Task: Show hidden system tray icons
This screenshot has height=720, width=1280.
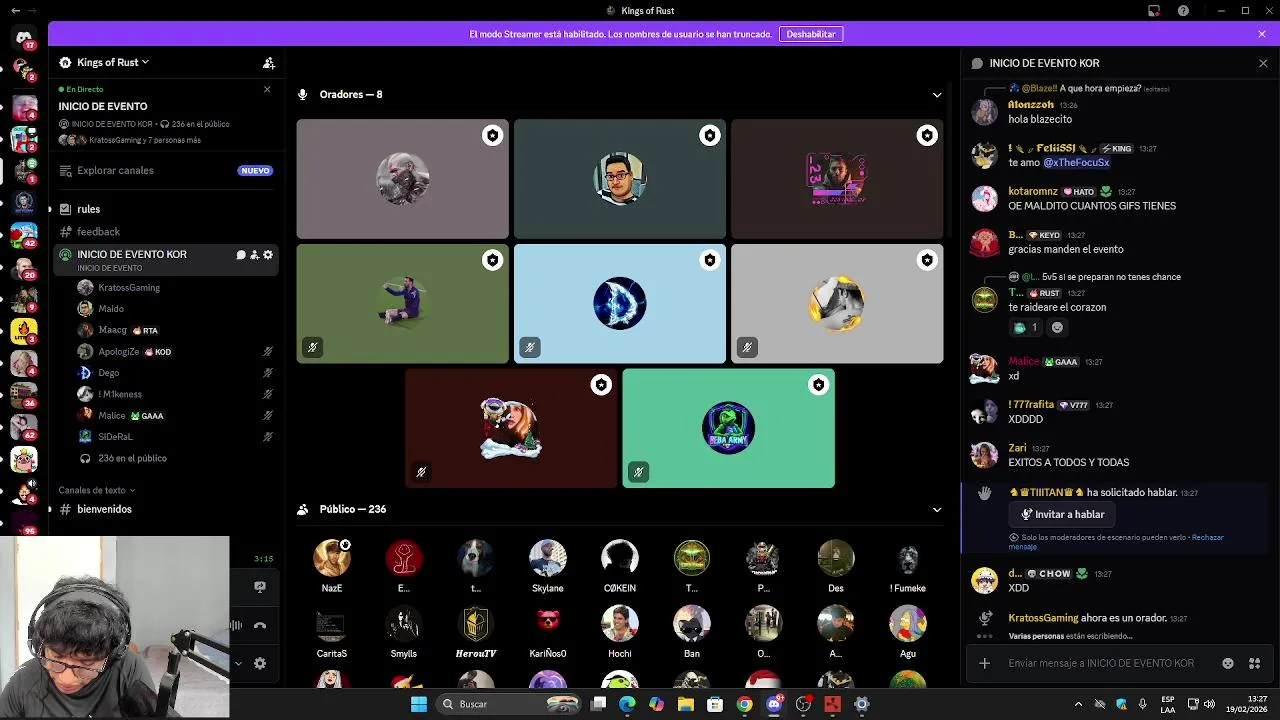Action: [x=1078, y=704]
